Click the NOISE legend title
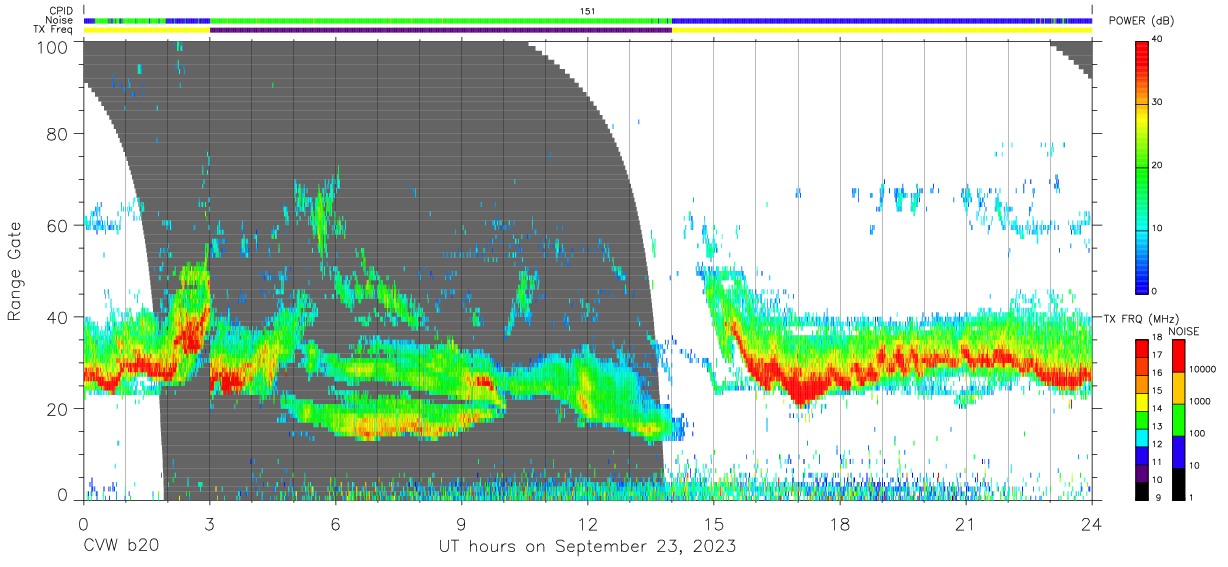Viewport: 1228px width, 567px height. click(x=1182, y=331)
